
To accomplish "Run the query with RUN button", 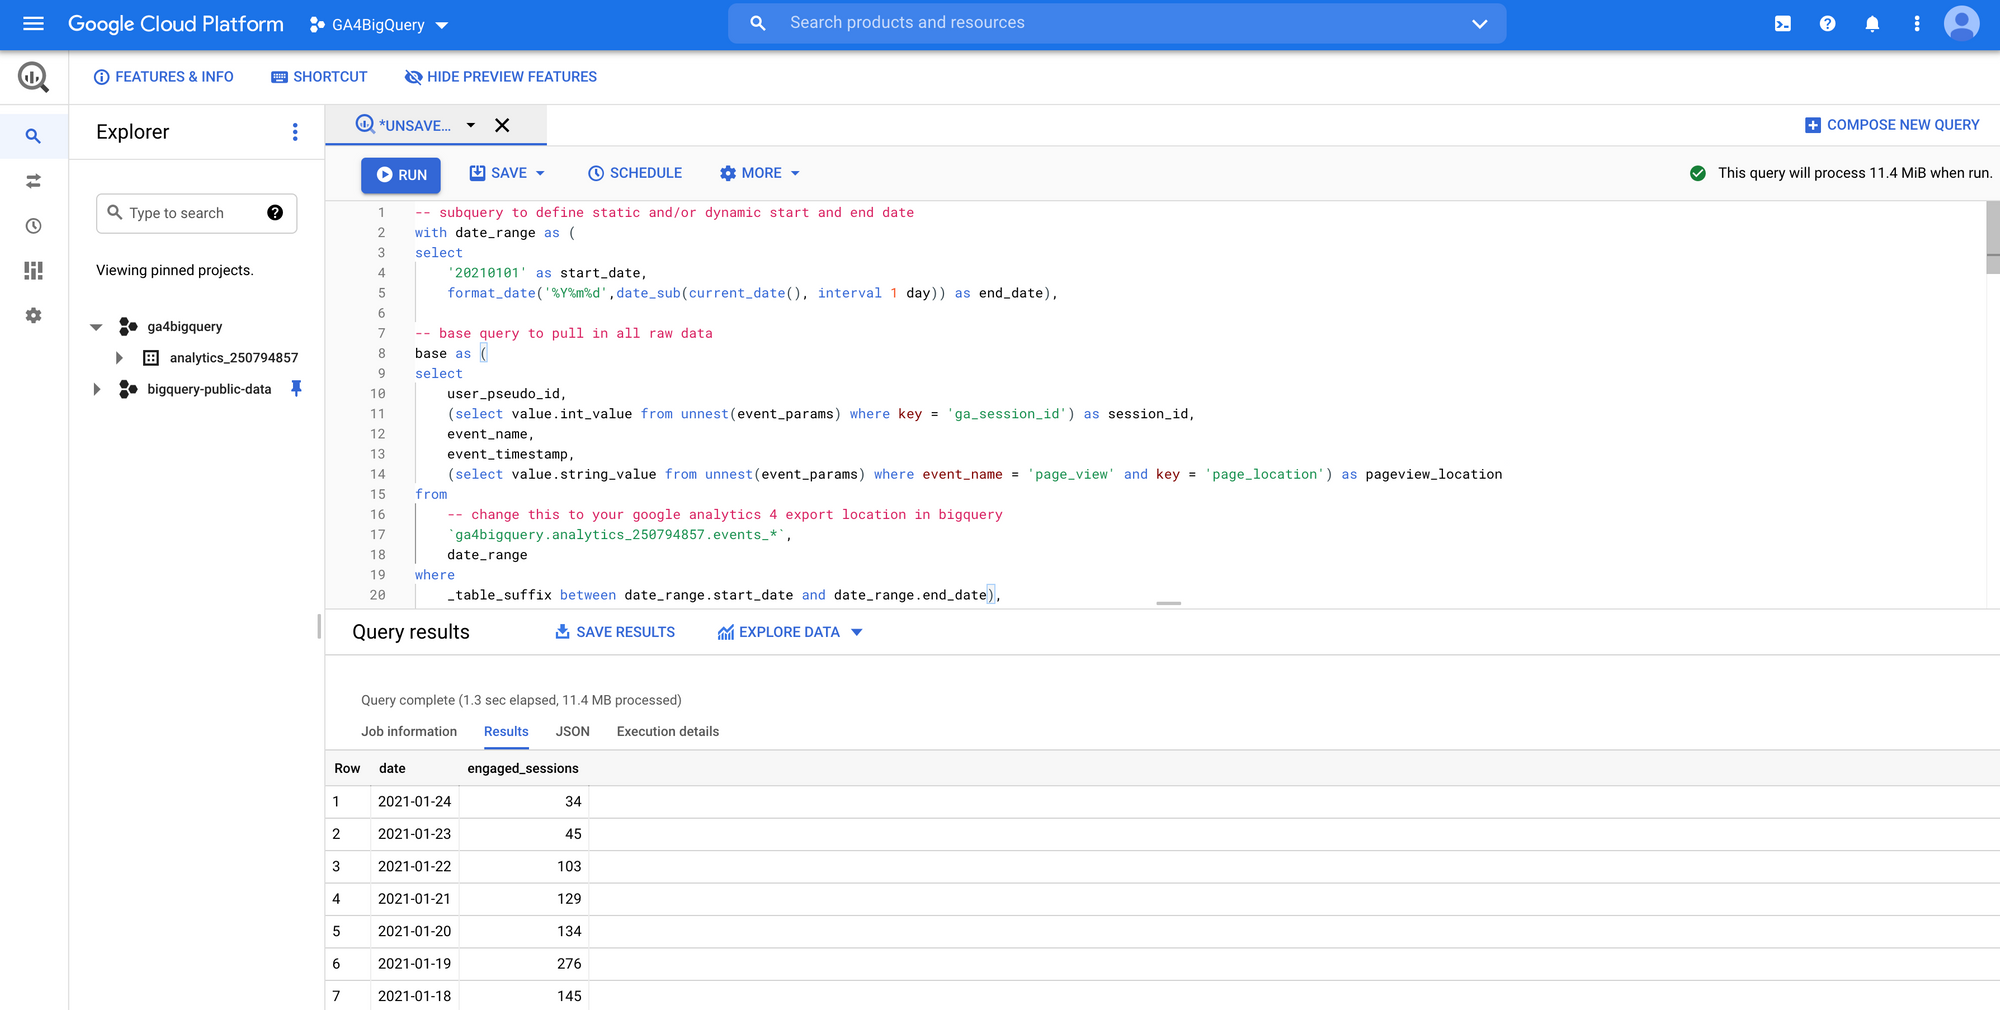I will click(401, 175).
